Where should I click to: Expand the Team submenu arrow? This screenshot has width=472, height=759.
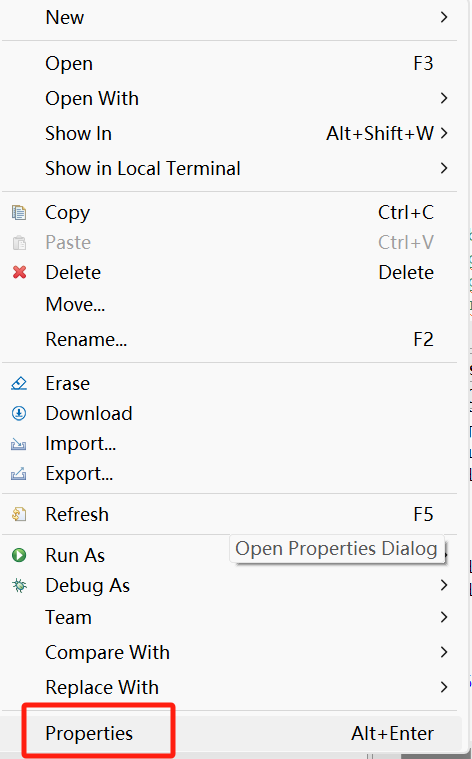[x=444, y=617]
